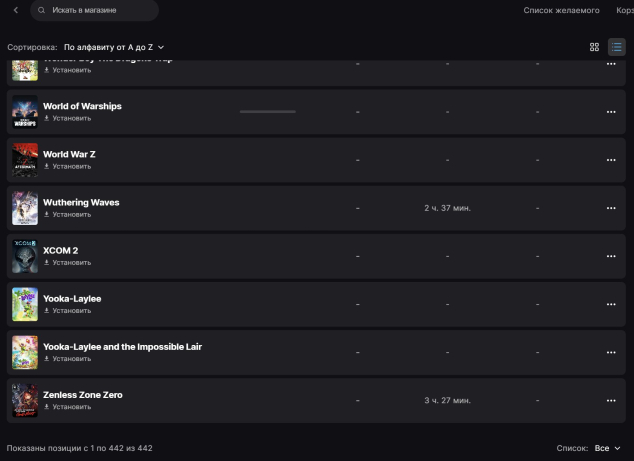Open more options for XCOM 2
The width and height of the screenshot is (634, 461).
[x=611, y=256]
